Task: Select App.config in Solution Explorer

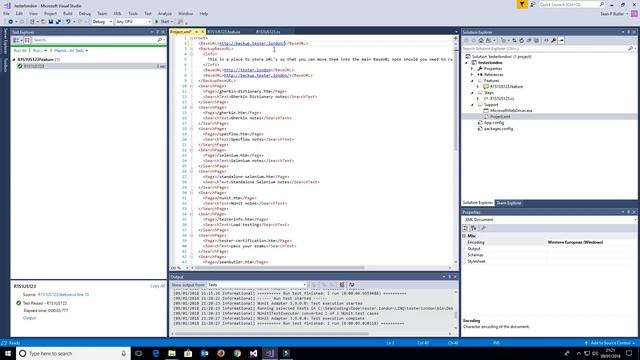Action: point(493,122)
